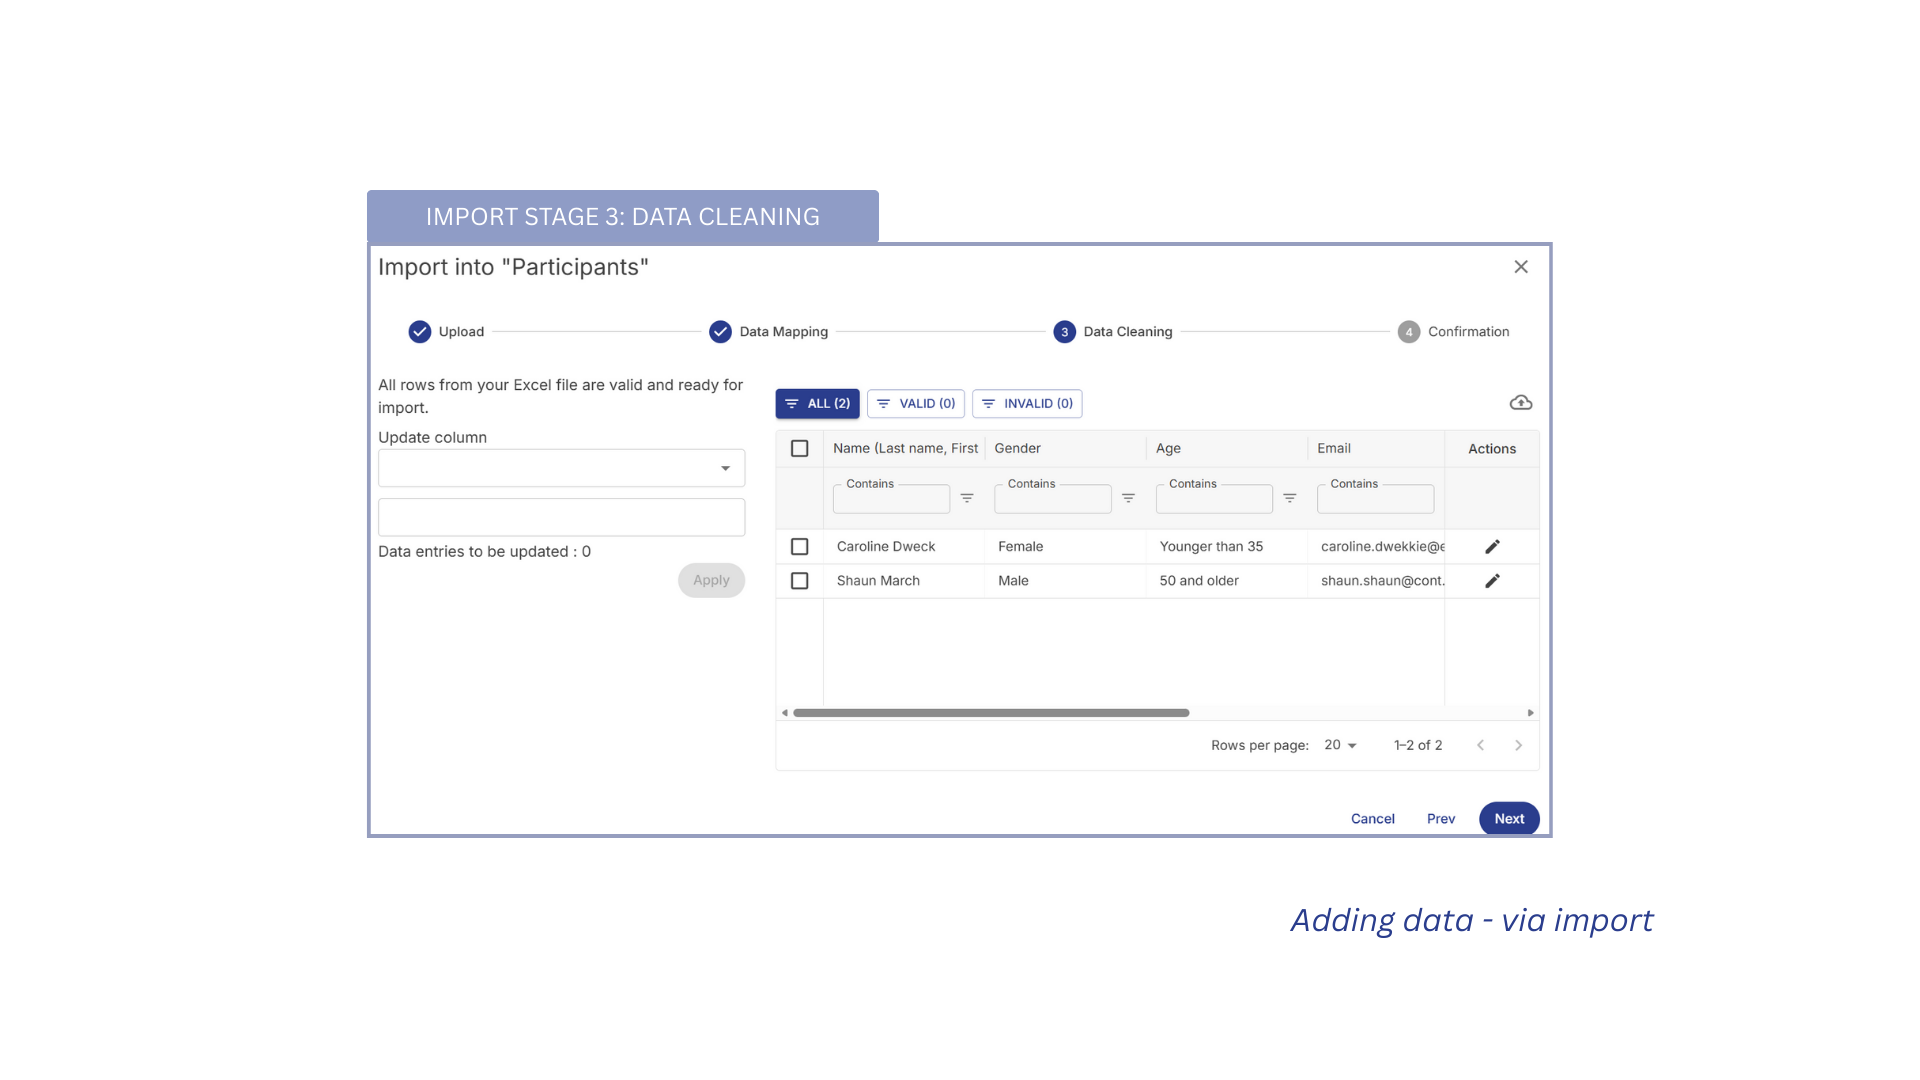This screenshot has height=1080, width=1920.
Task: Click the Next button
Action: pos(1508,819)
